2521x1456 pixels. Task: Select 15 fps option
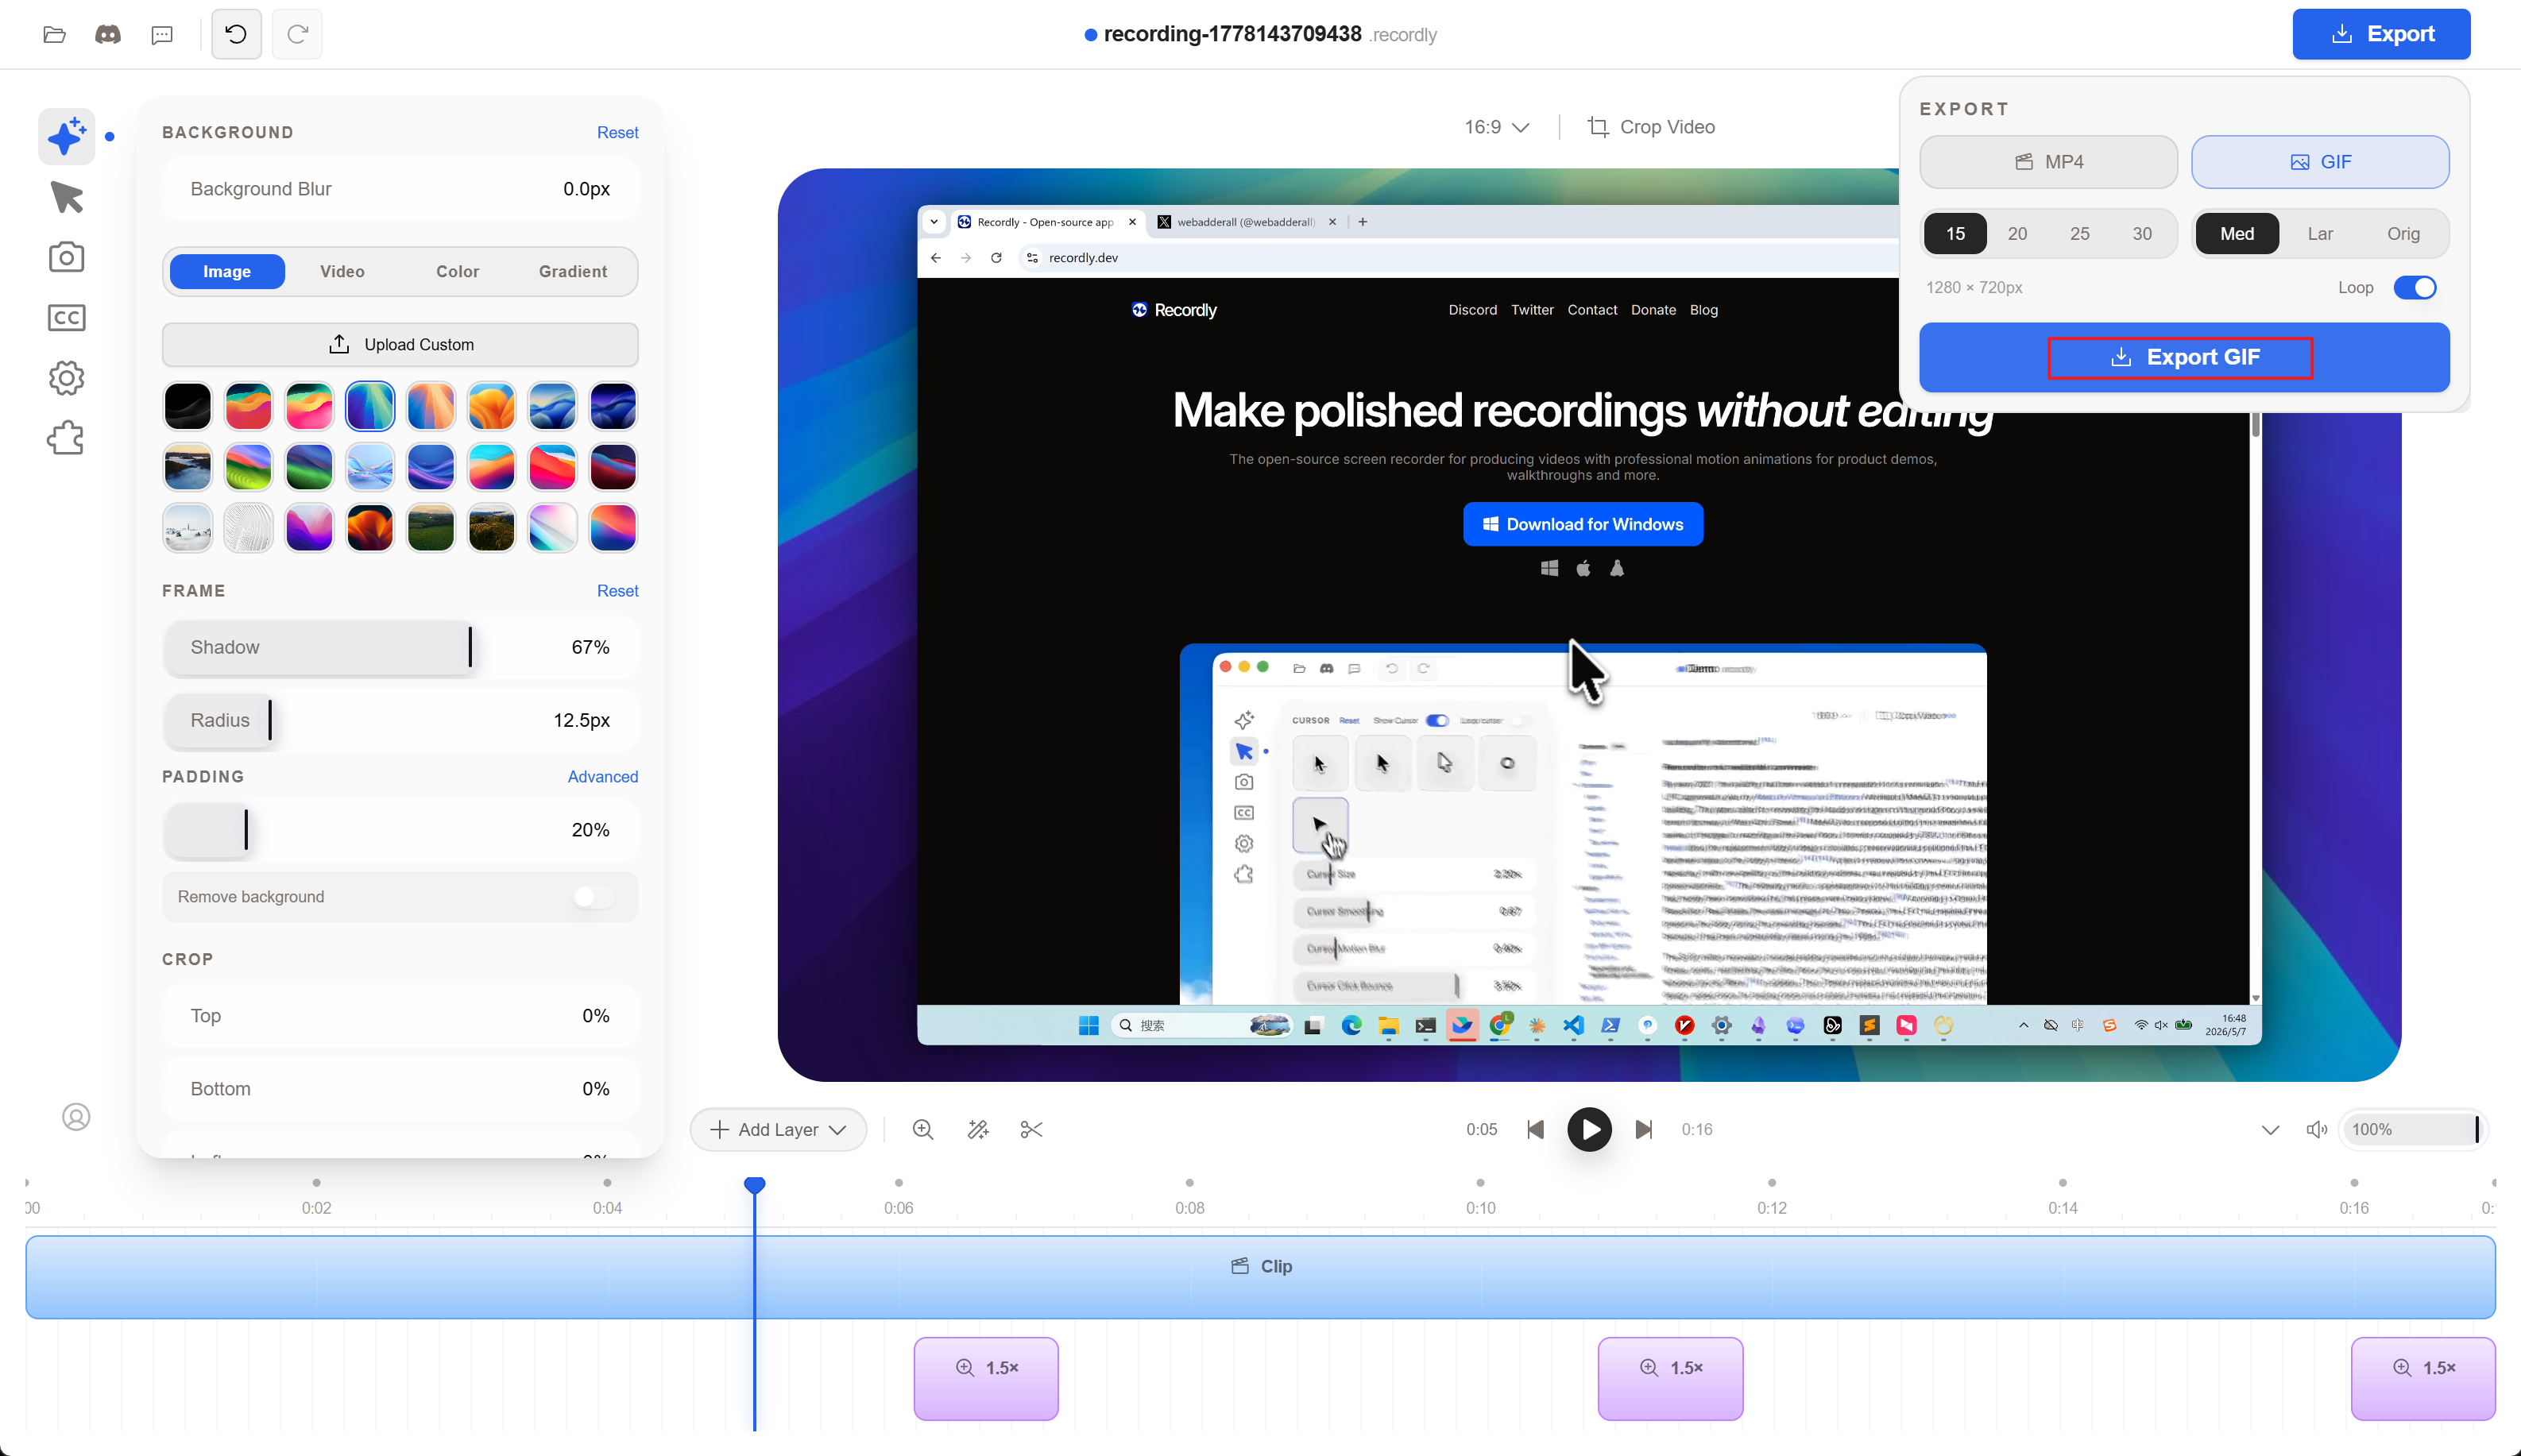click(1955, 234)
